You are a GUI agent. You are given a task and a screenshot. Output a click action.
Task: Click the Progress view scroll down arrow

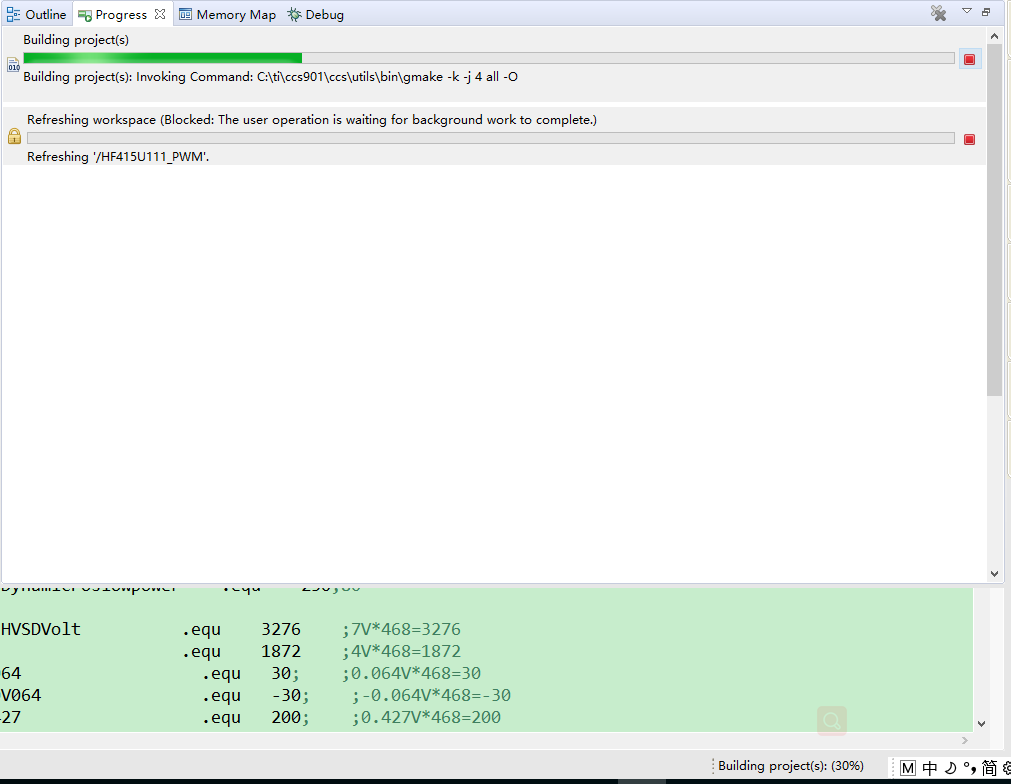(x=994, y=574)
